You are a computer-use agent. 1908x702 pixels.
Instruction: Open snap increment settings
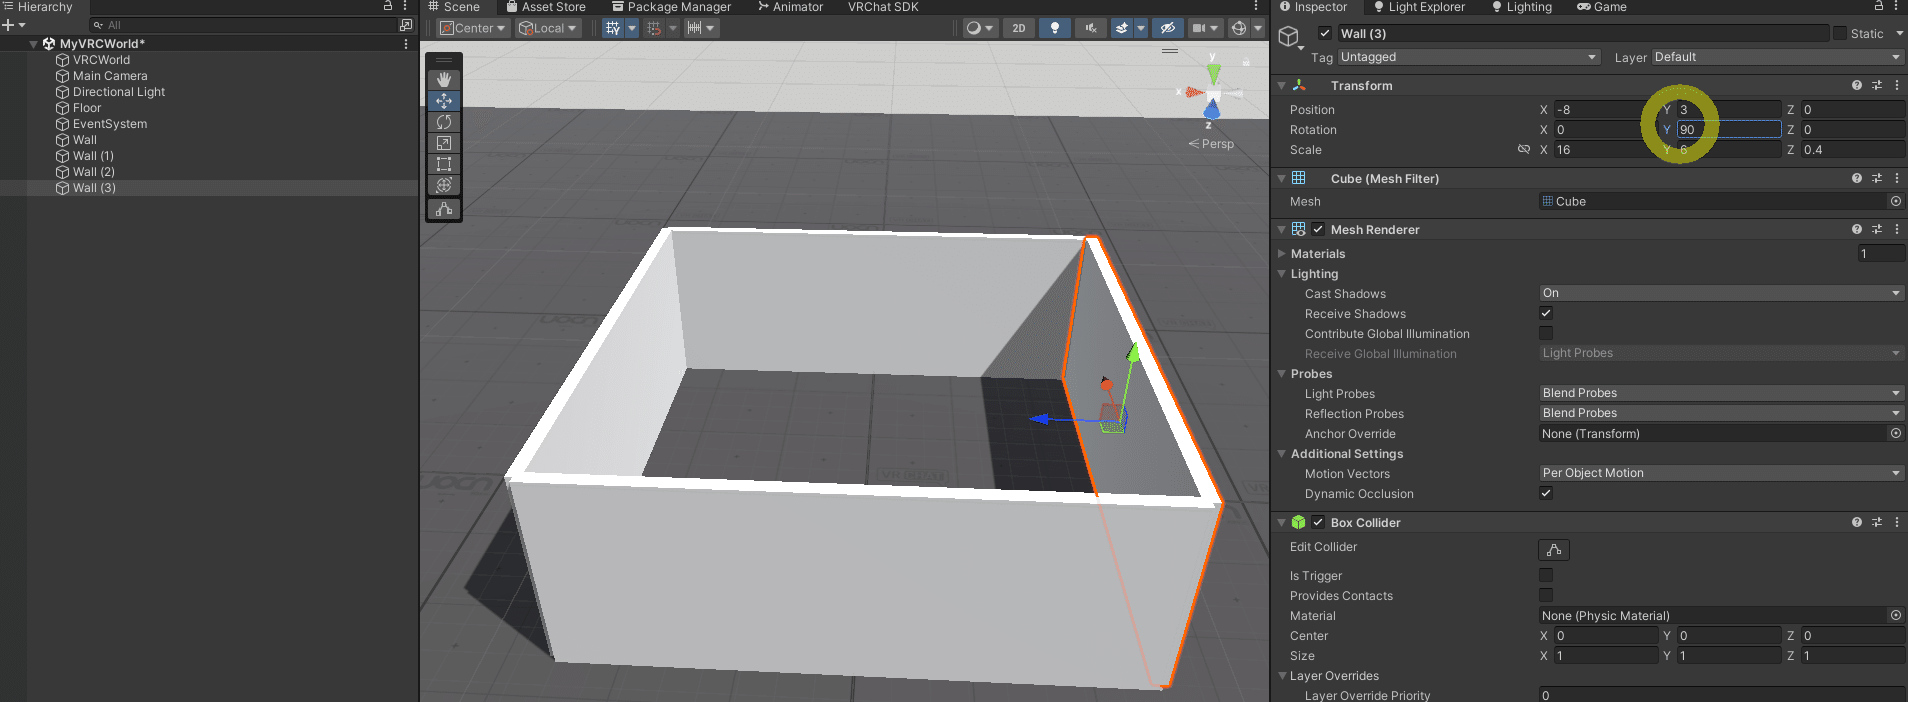[x=701, y=28]
